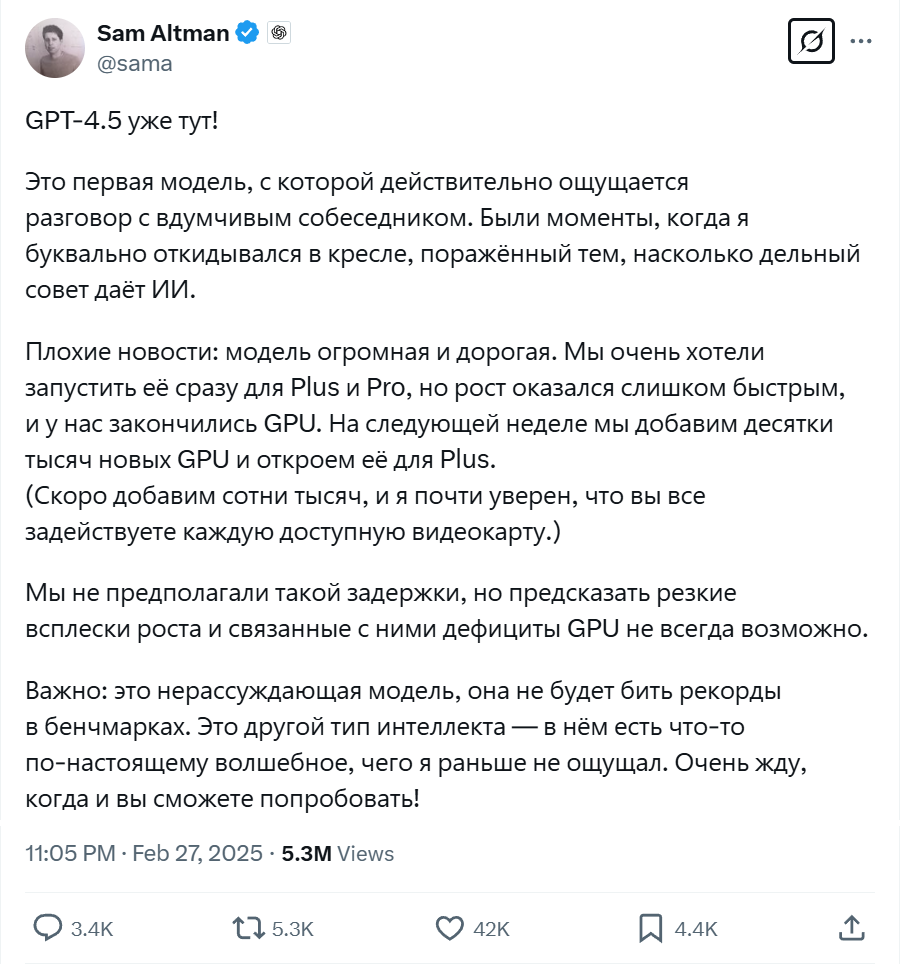Click the repost arrows icon

(x=245, y=928)
